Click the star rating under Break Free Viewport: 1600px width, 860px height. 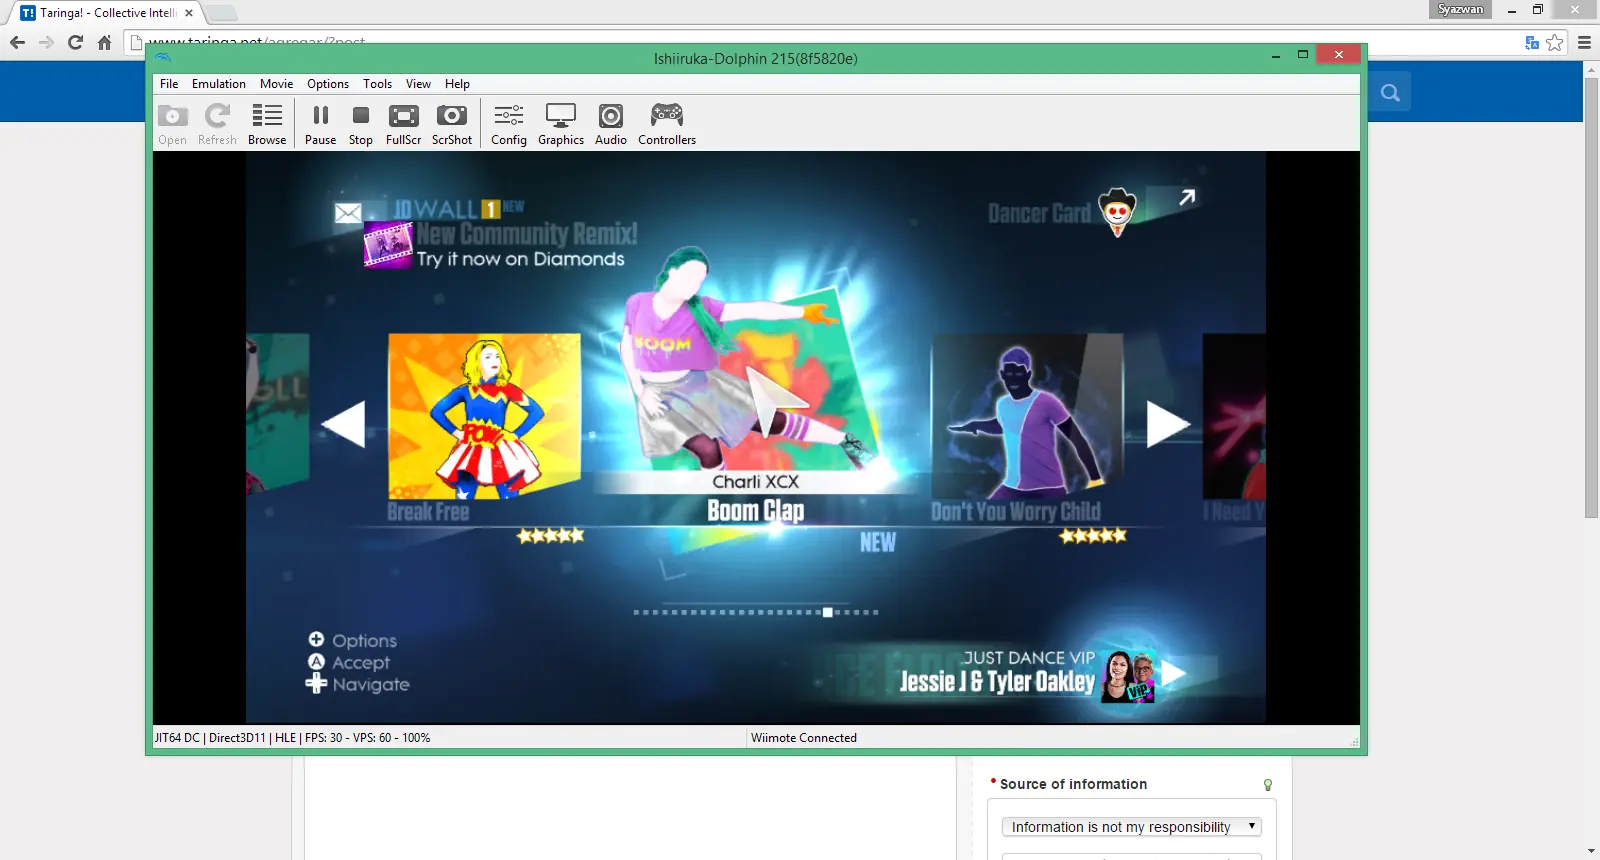(550, 536)
